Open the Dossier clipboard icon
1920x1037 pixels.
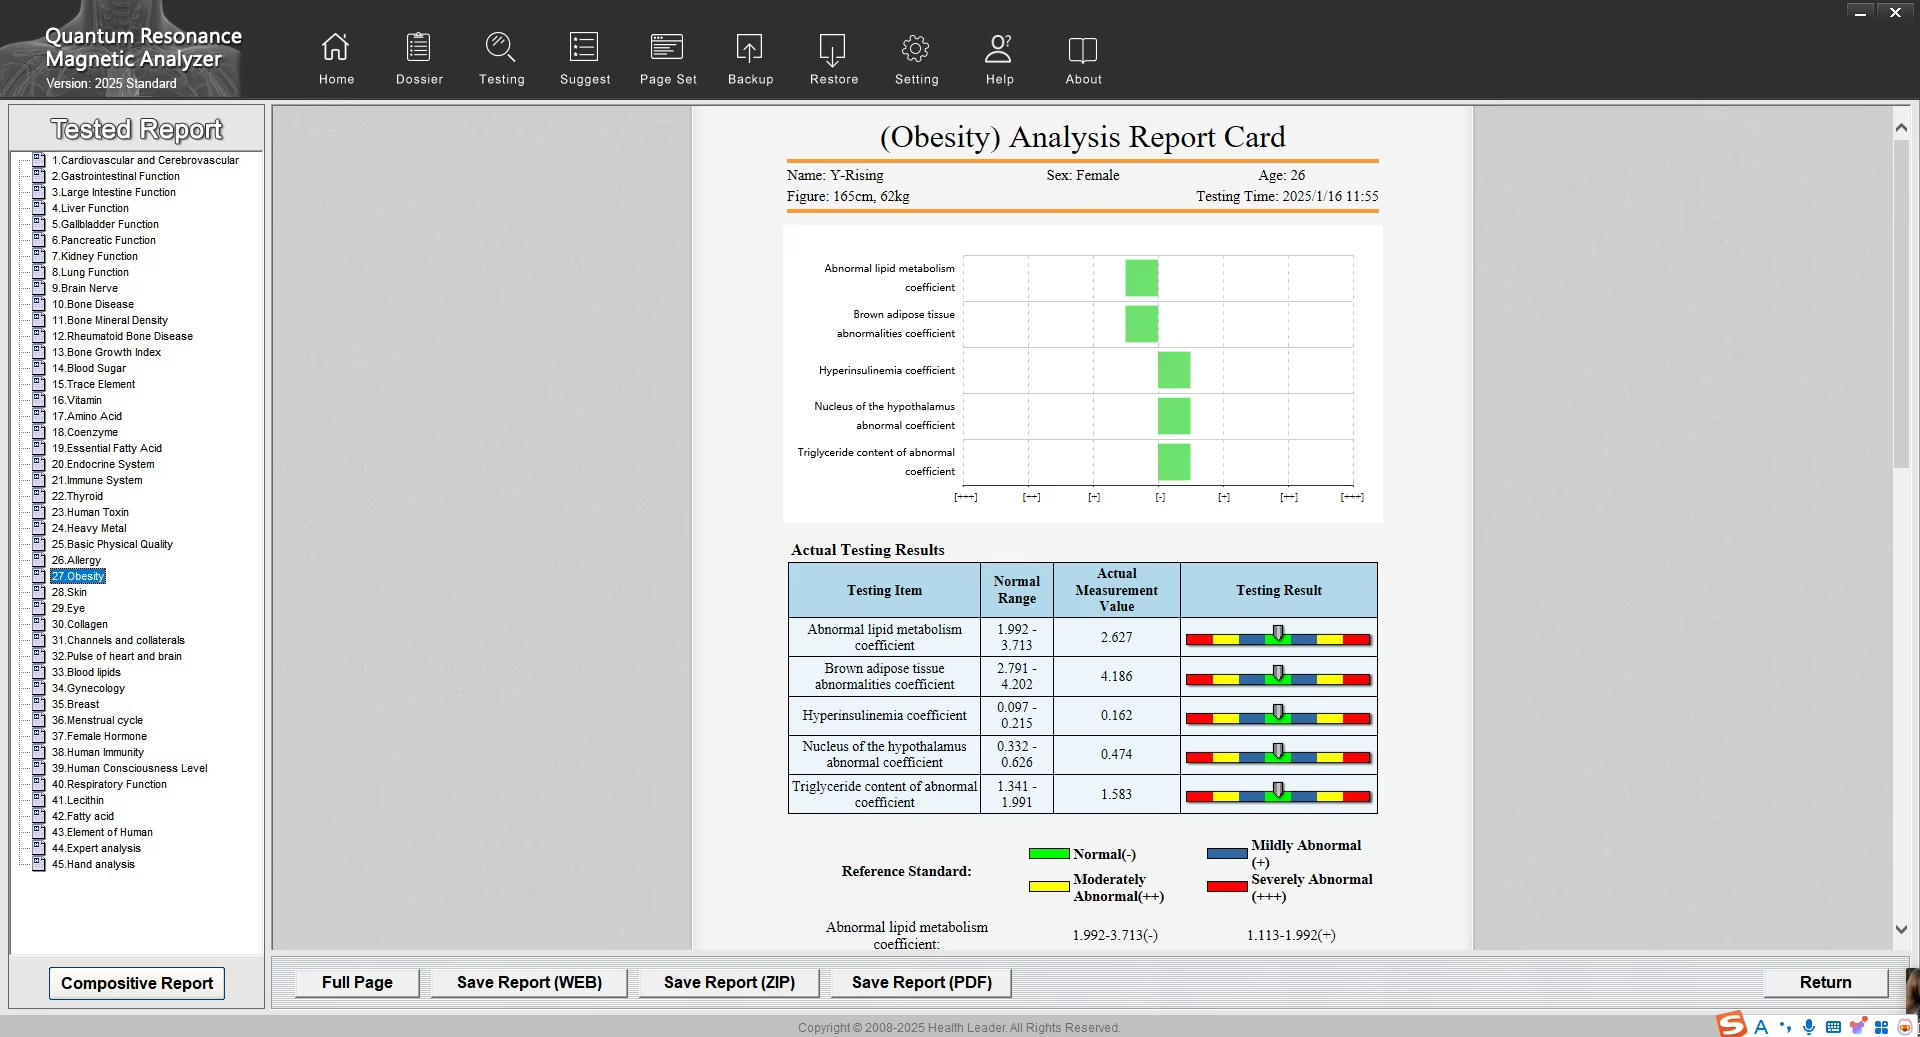418,47
